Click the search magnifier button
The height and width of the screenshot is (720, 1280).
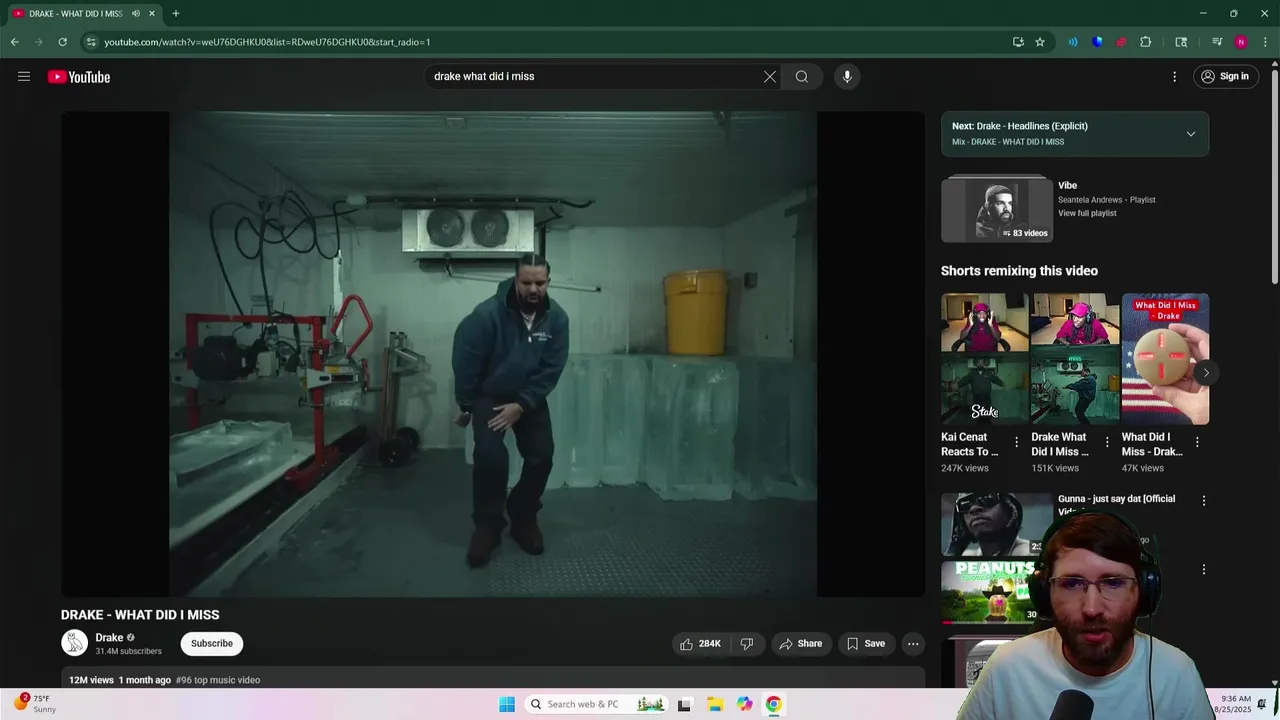pyautogui.click(x=802, y=76)
